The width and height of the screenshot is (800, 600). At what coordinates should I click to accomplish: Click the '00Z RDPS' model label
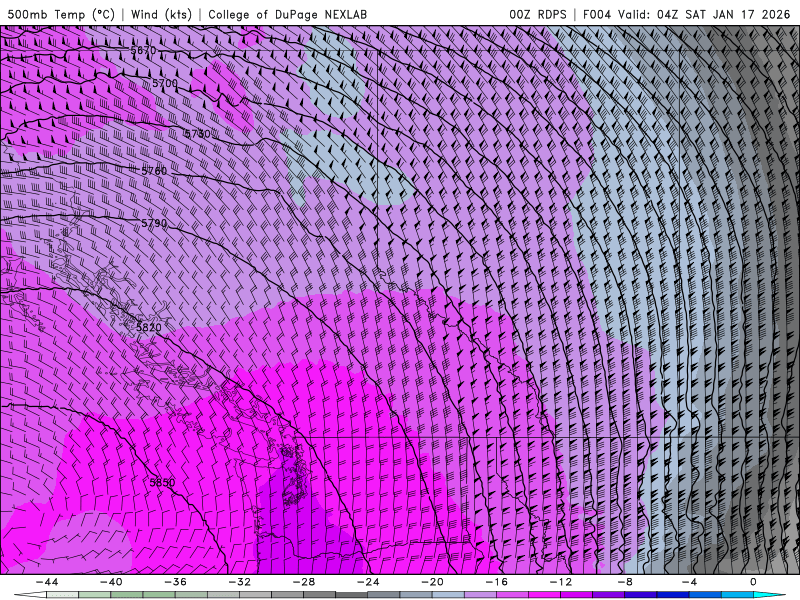coord(538,14)
